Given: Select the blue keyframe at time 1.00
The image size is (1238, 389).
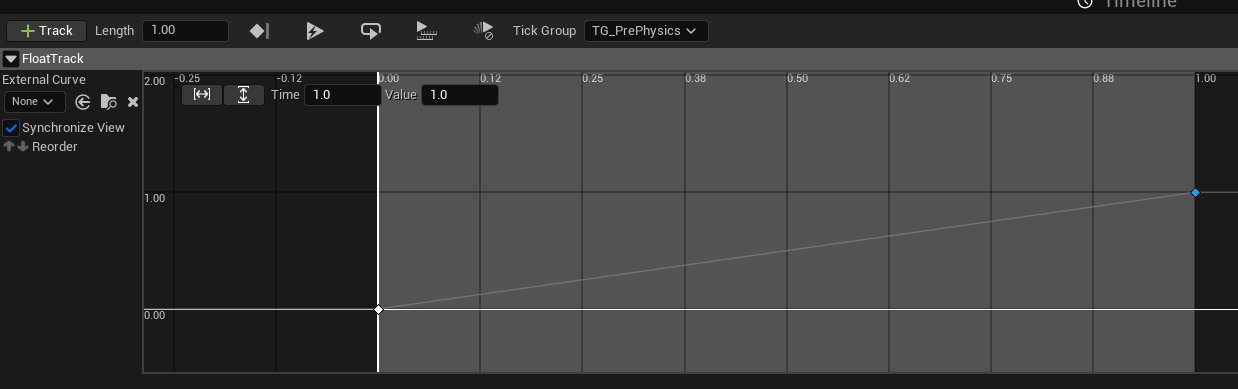Looking at the screenshot, I should pyautogui.click(x=1195, y=192).
